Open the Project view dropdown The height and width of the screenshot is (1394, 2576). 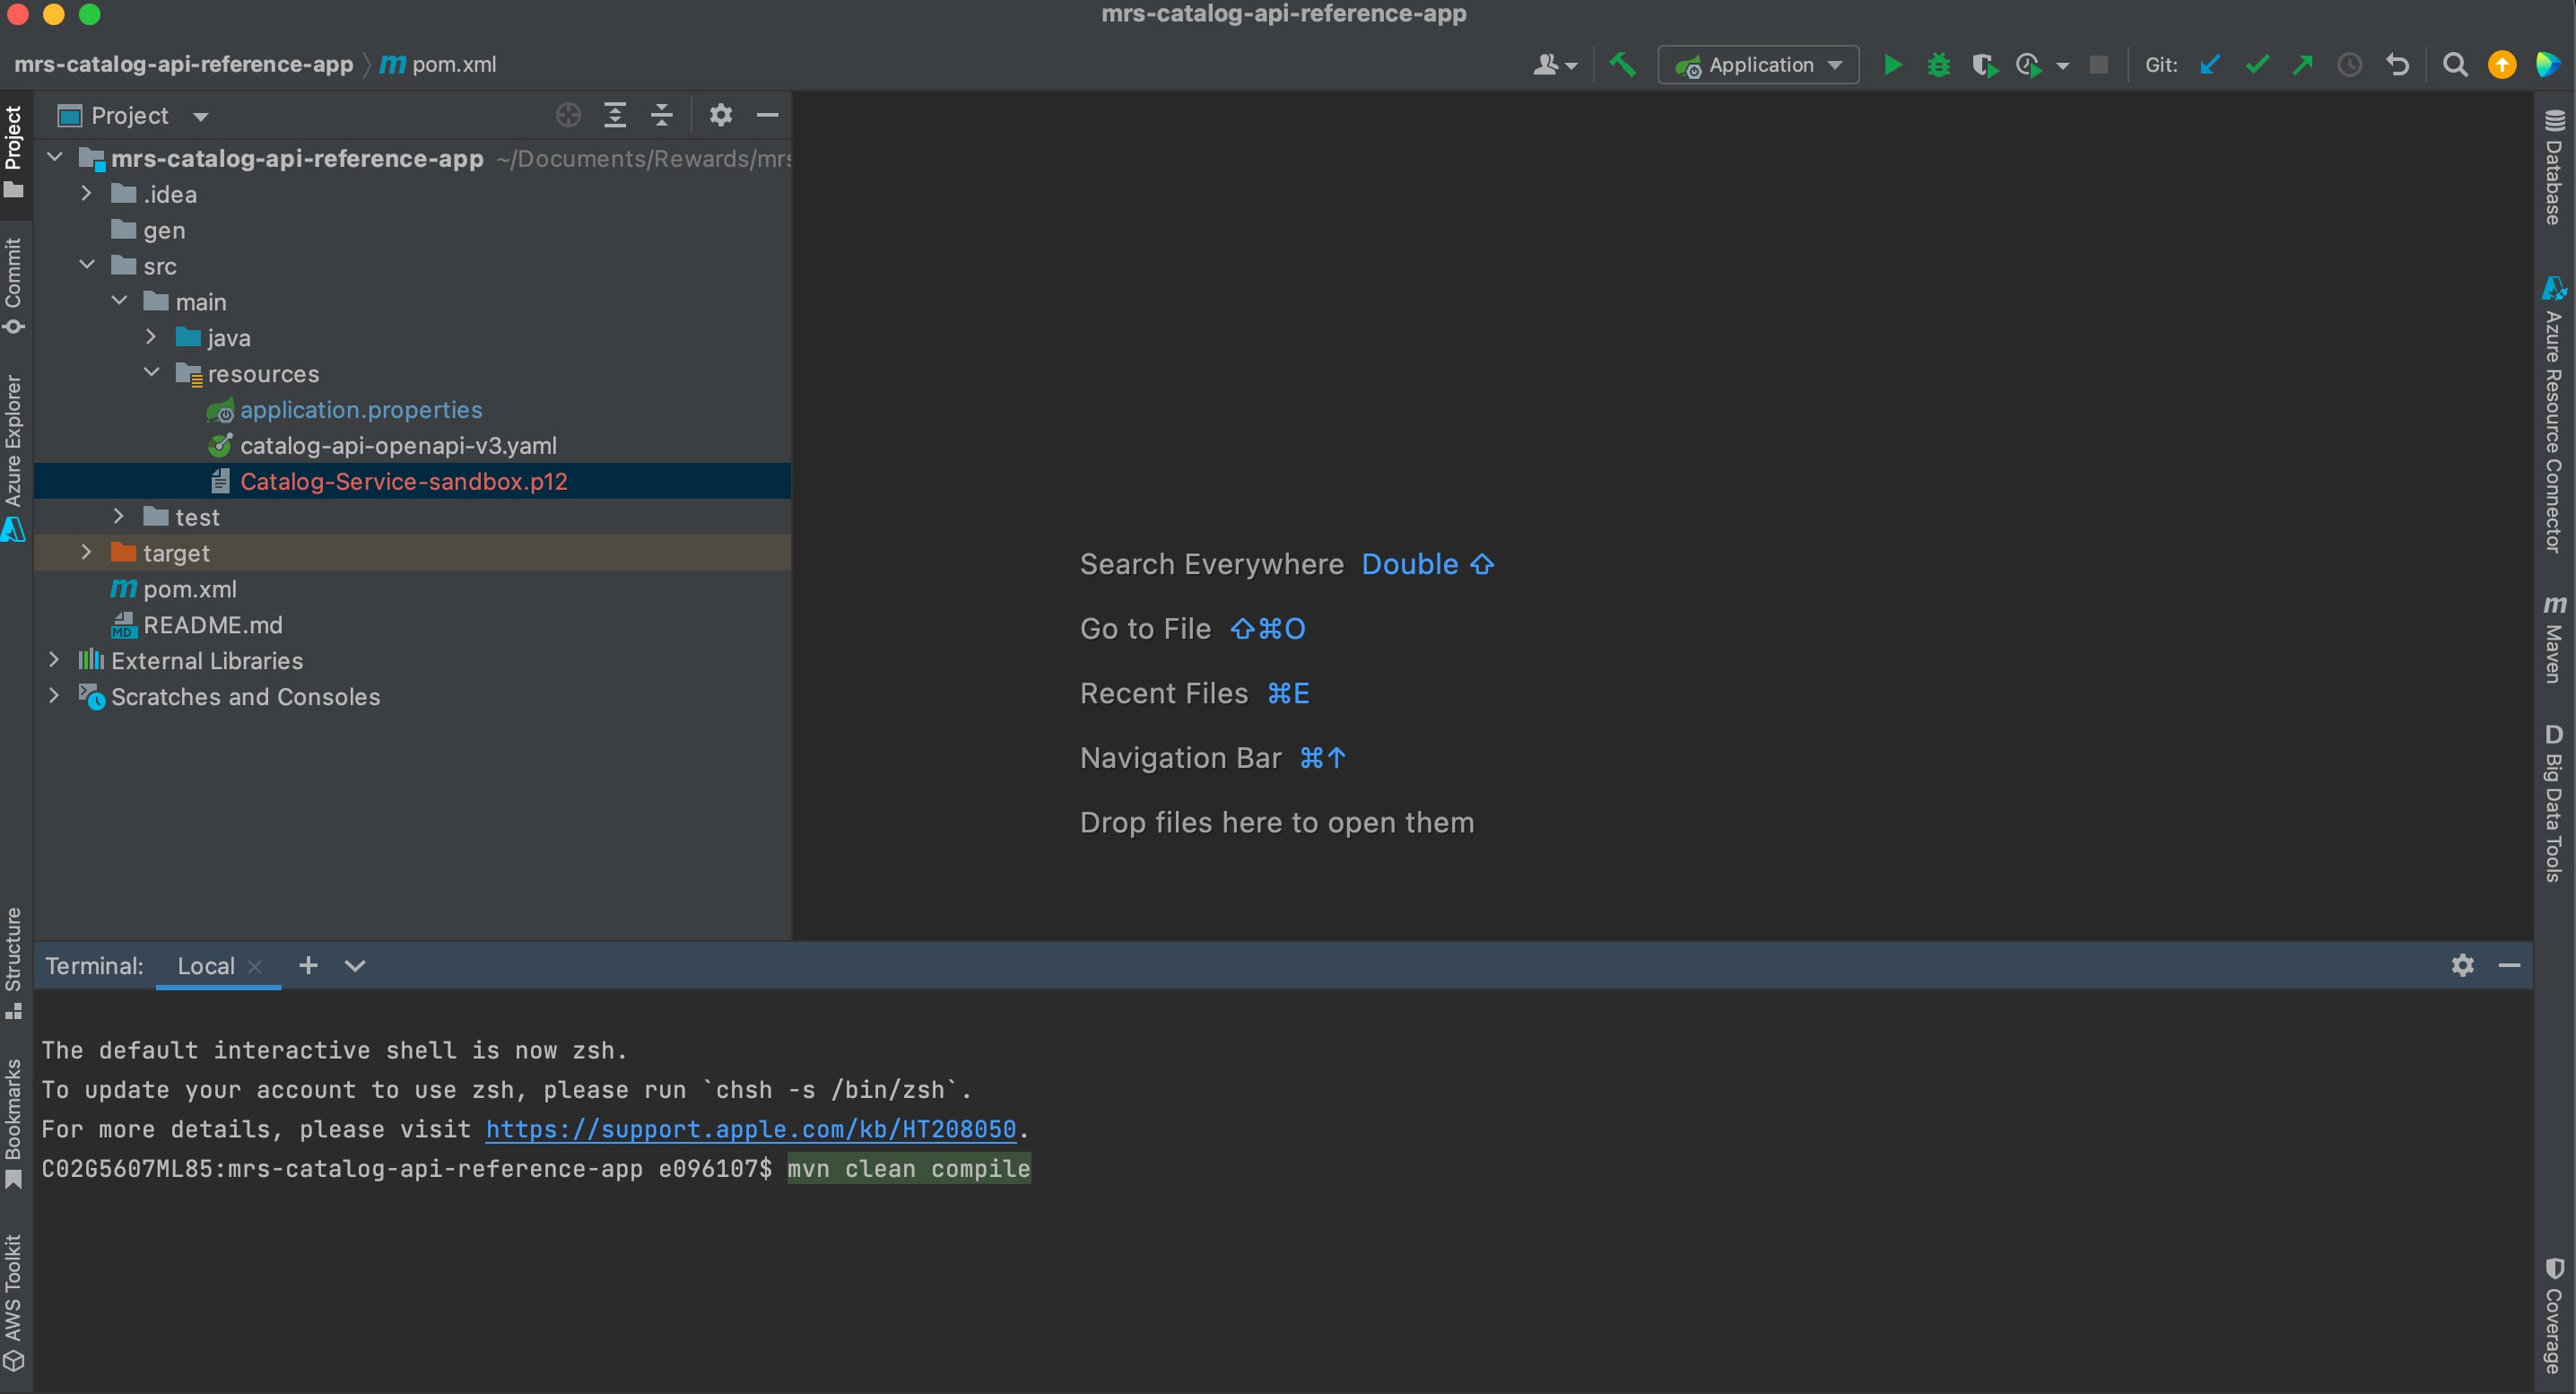point(201,116)
